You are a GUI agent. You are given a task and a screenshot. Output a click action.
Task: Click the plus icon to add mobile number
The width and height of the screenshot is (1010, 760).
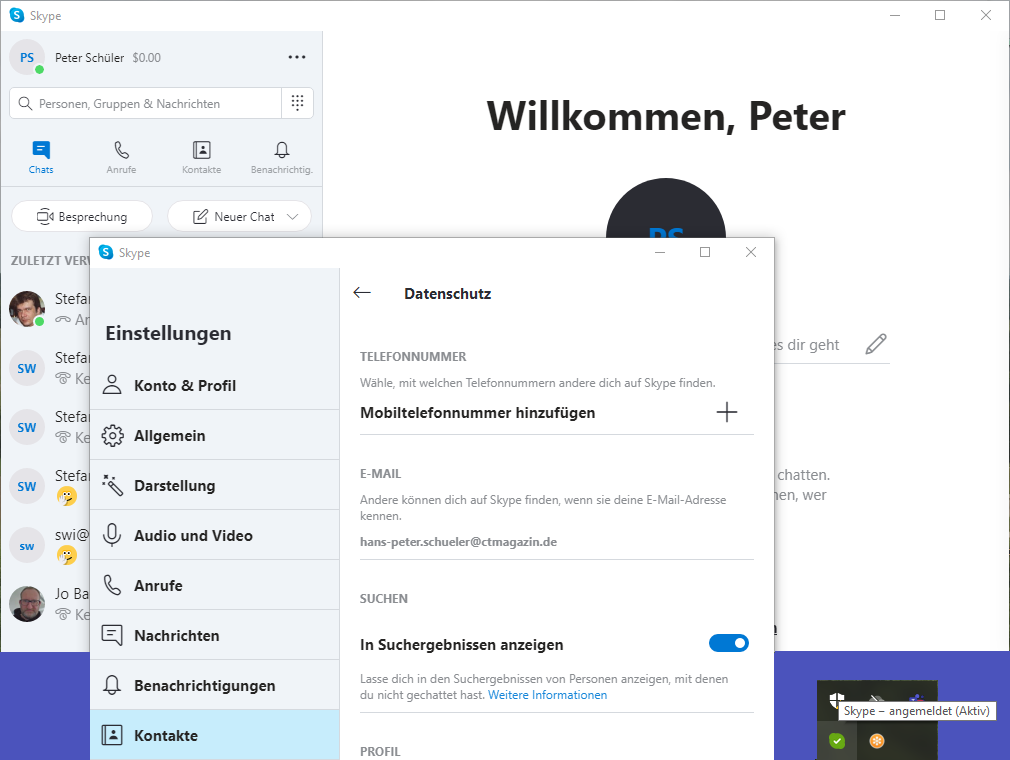tap(727, 412)
